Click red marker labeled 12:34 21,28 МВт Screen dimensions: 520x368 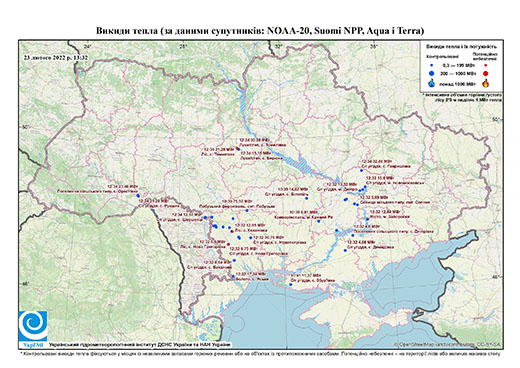click(237, 149)
